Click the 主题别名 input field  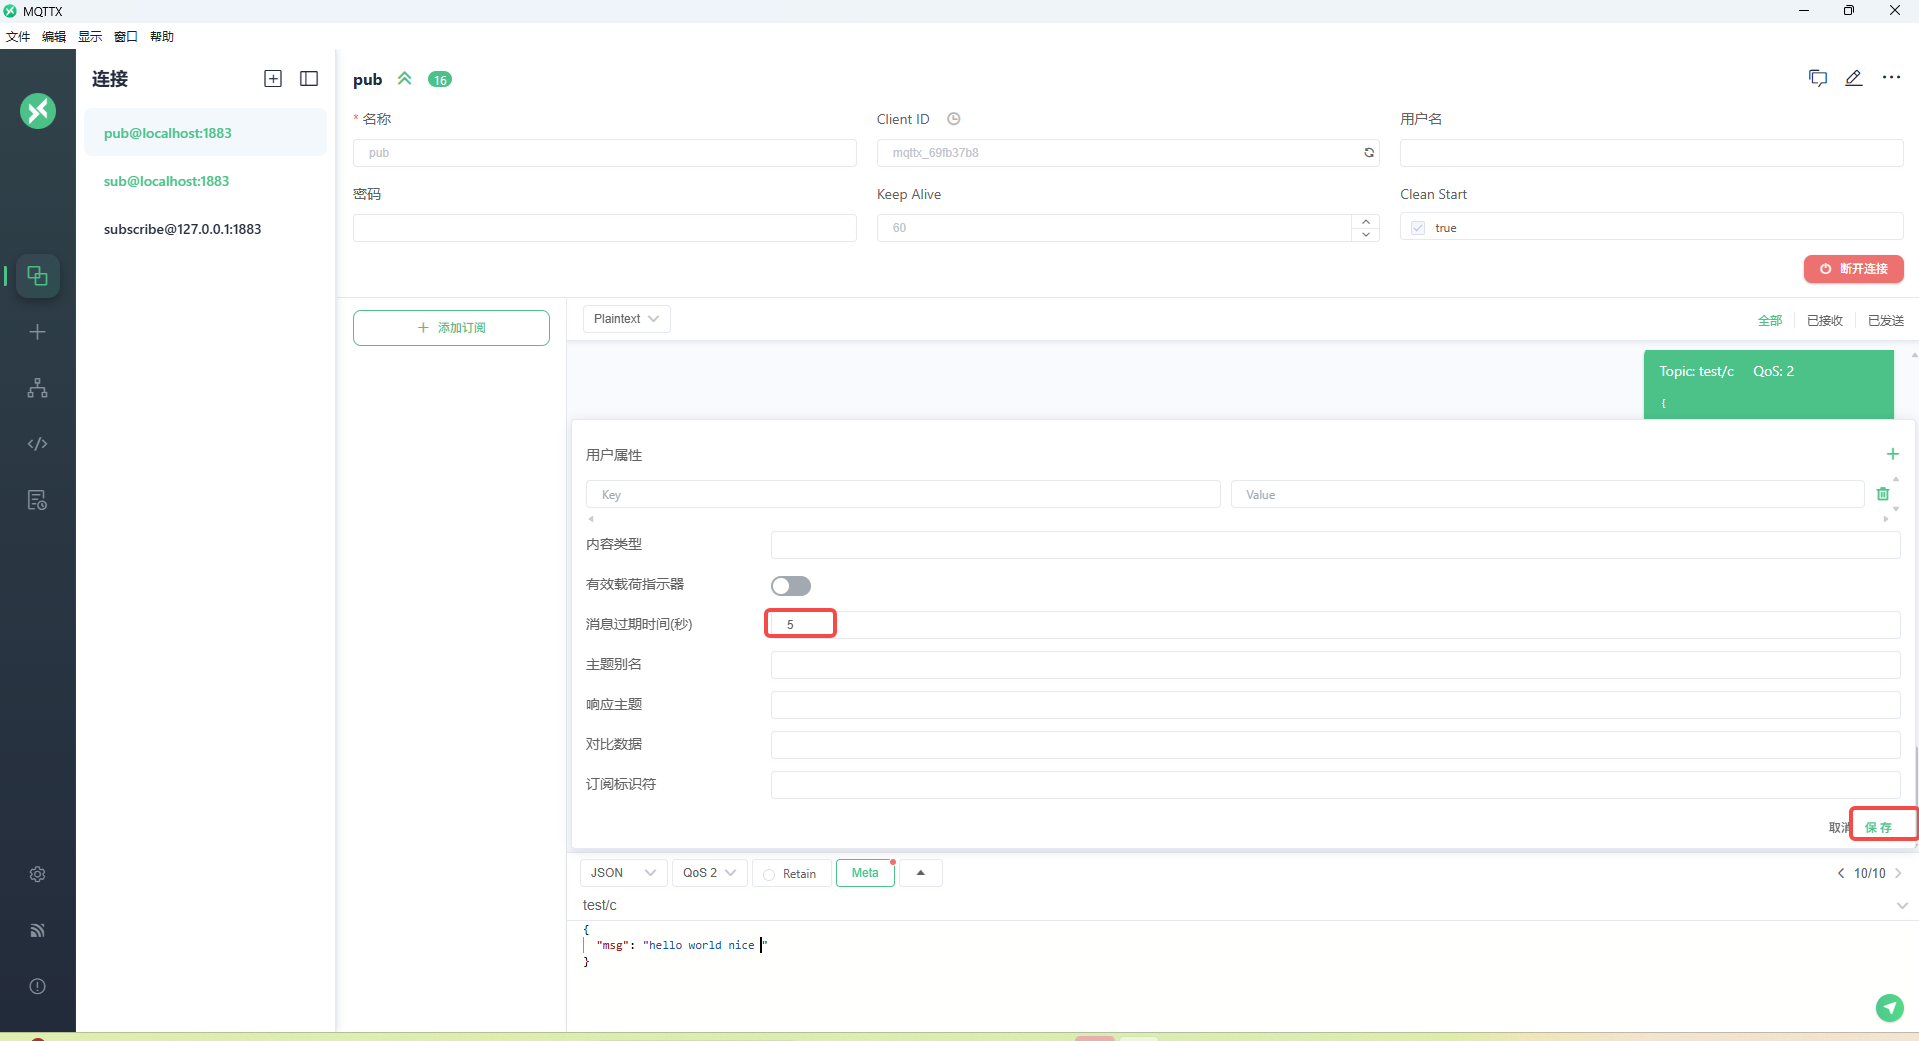[1335, 665]
